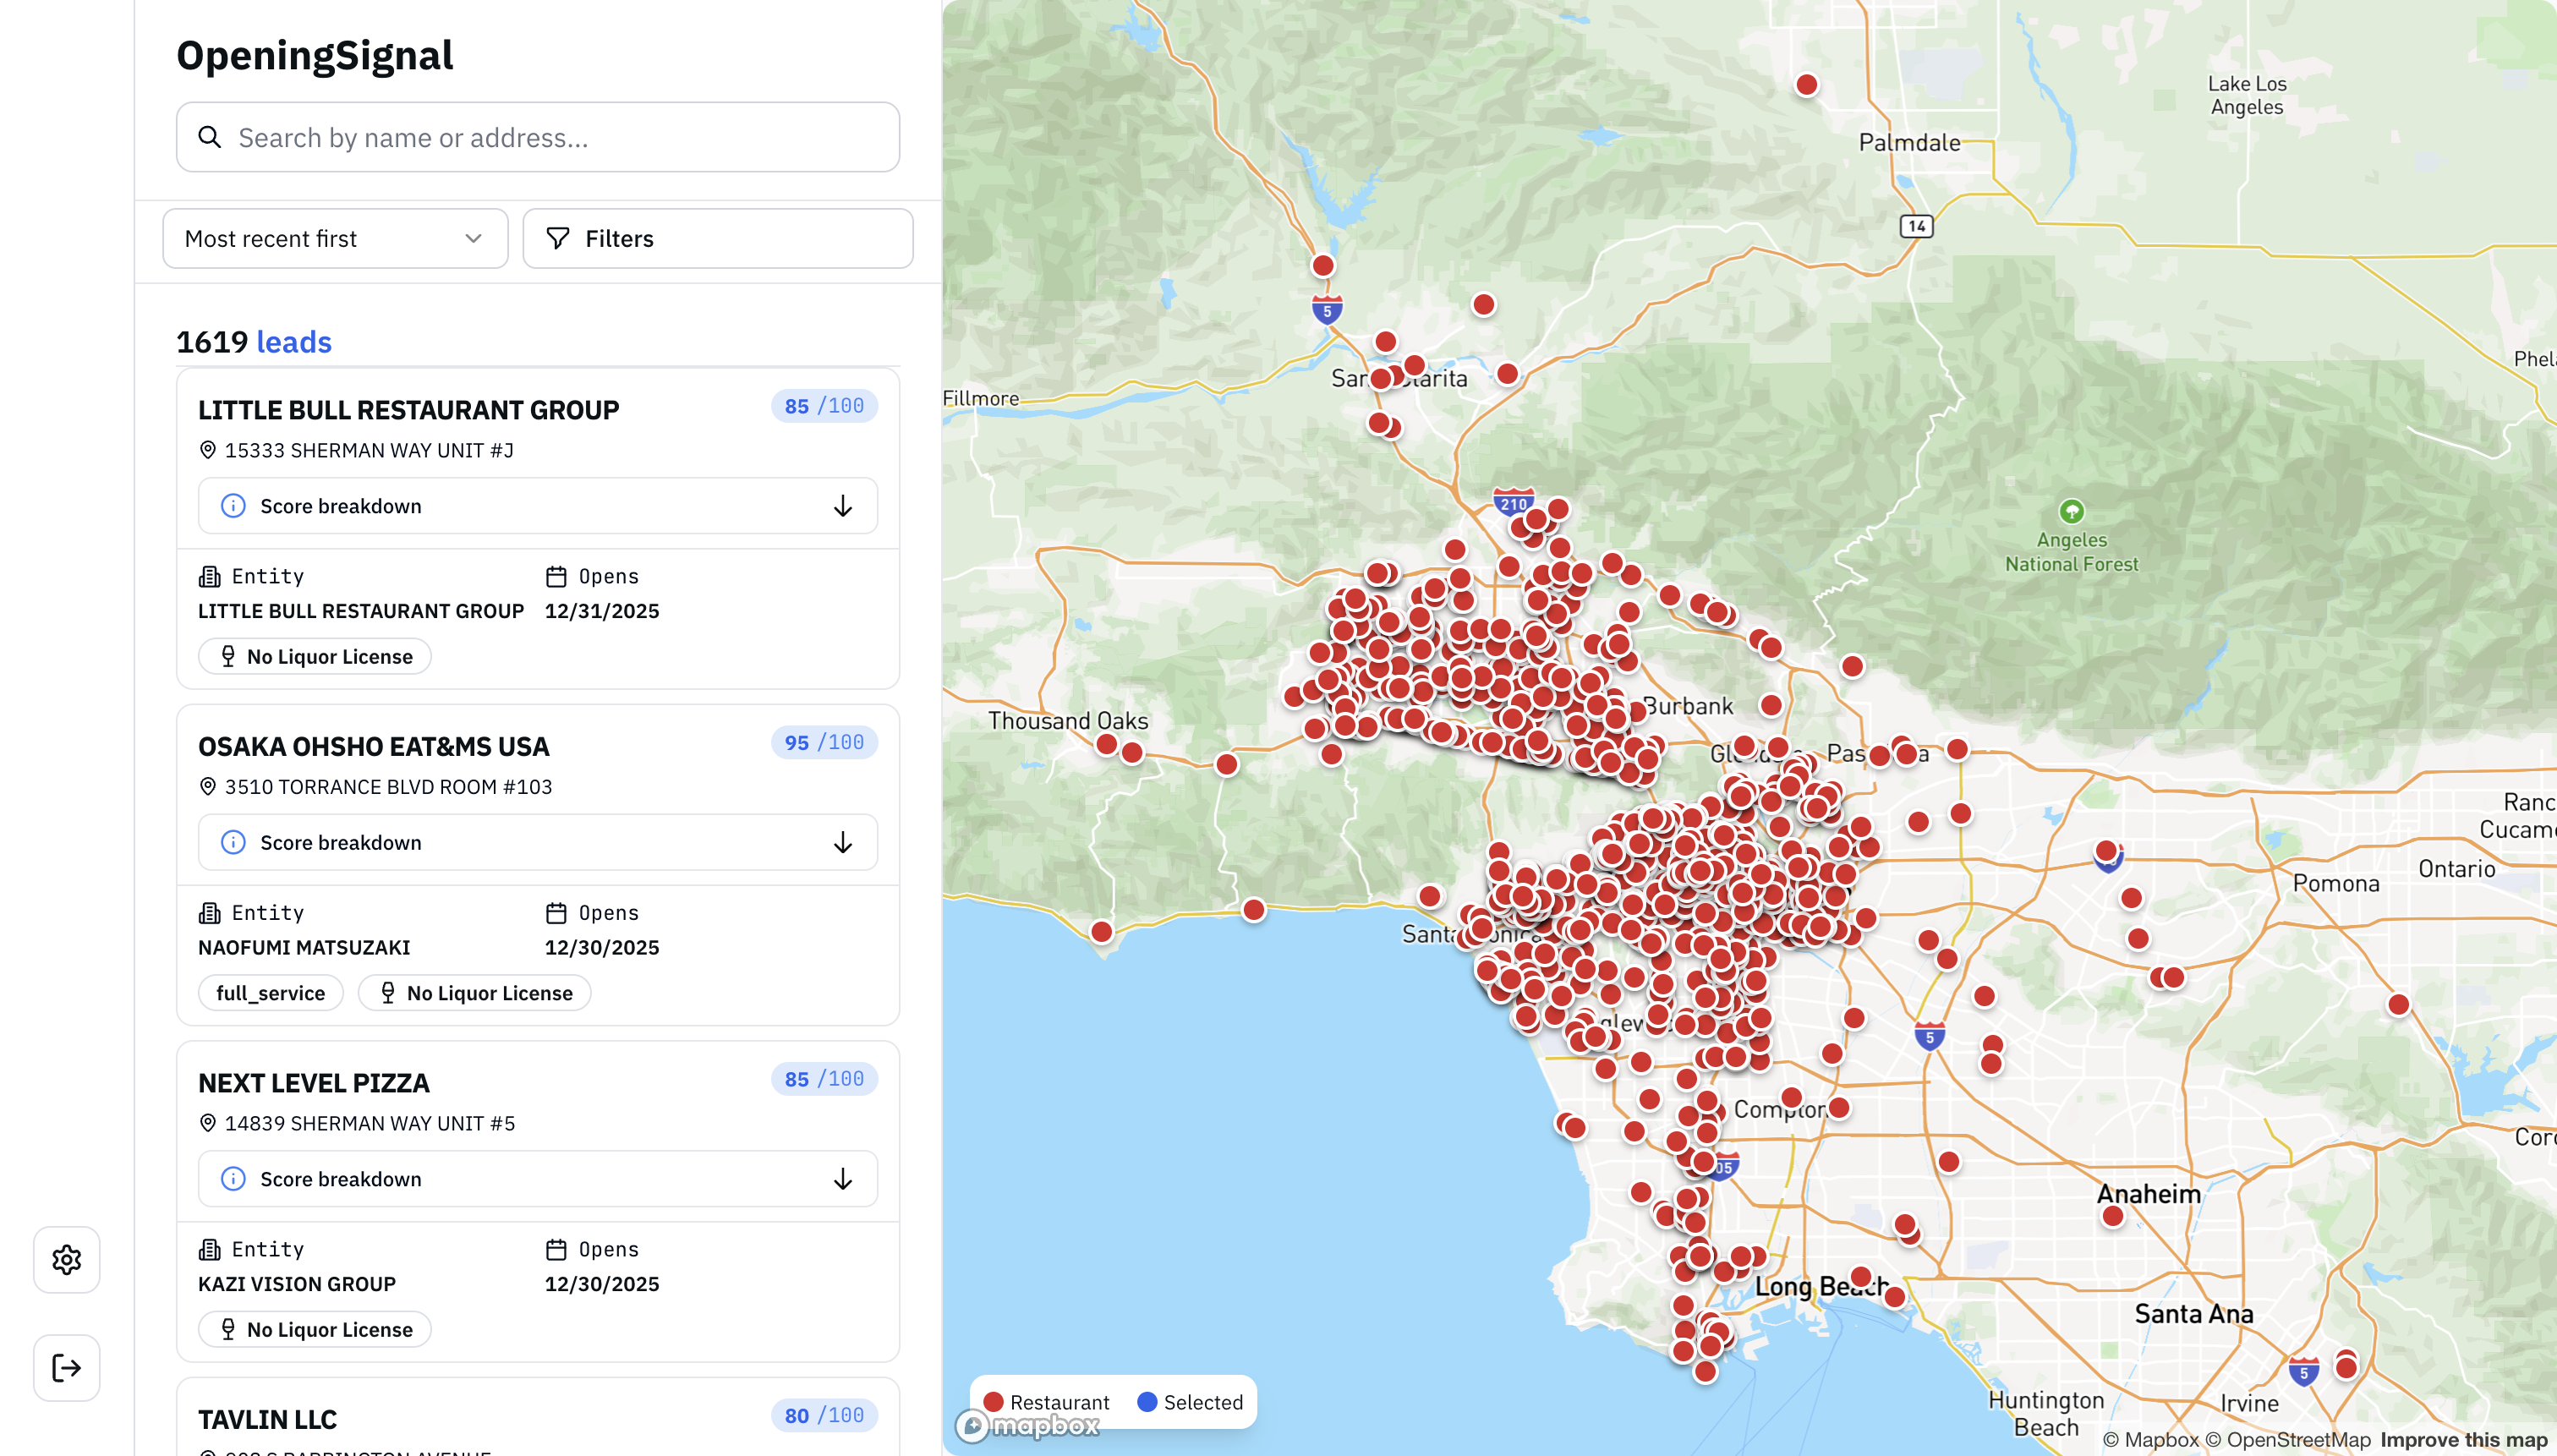Click red Restaurant legend swatch

pyautogui.click(x=994, y=1402)
